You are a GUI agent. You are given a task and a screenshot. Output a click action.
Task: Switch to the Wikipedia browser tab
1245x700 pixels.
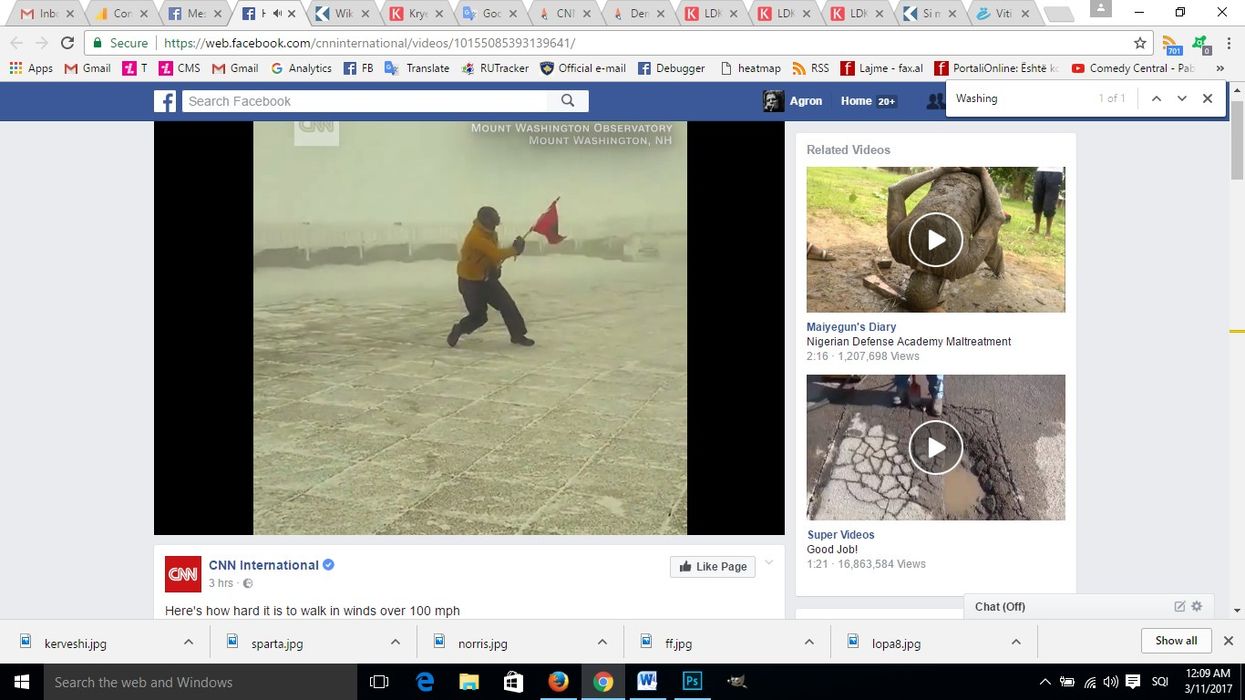(335, 14)
